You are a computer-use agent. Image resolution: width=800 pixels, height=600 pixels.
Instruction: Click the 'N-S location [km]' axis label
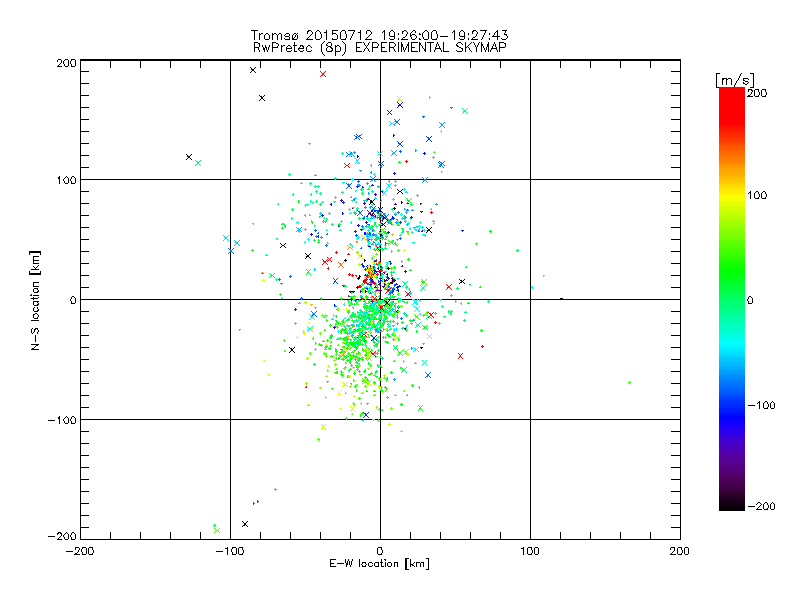click(35, 300)
